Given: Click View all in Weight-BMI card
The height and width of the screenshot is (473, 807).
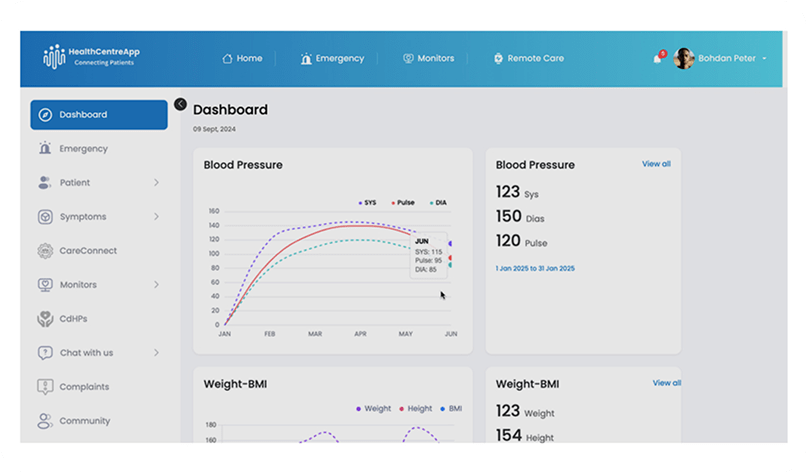Looking at the screenshot, I should 666,383.
